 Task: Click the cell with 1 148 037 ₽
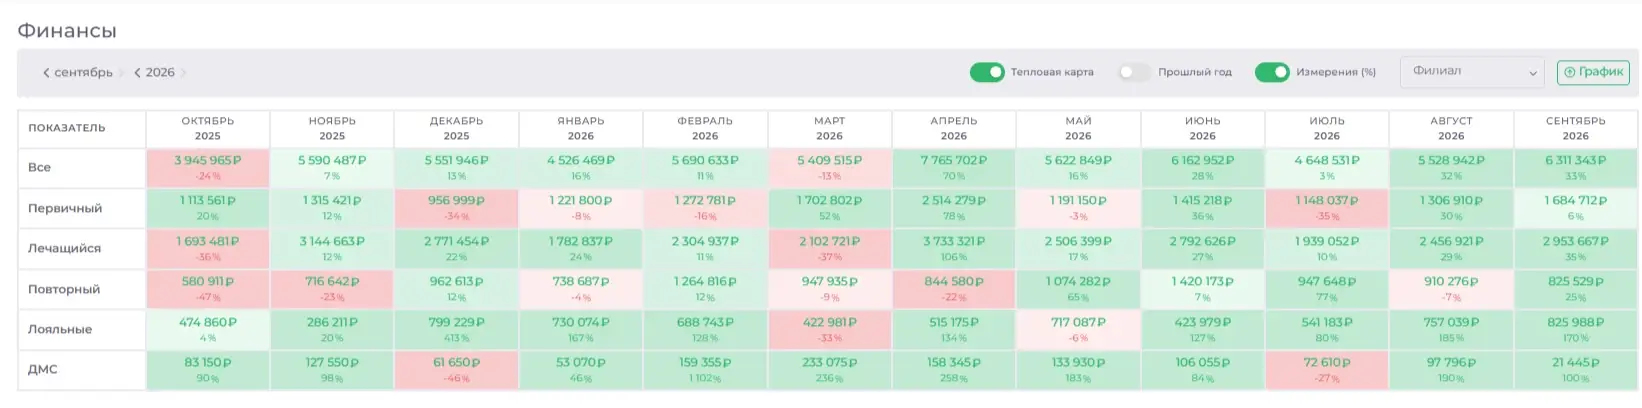click(x=1327, y=208)
